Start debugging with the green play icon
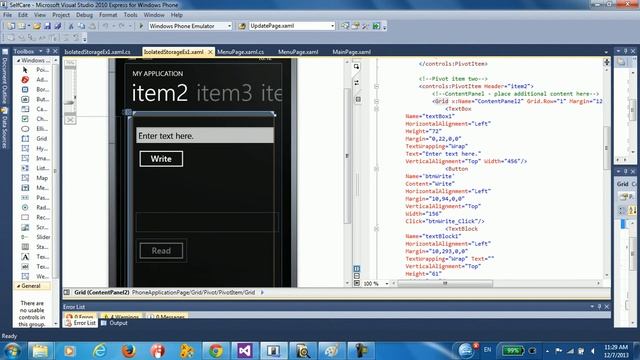Screen dimensions: 640x360 tap(141, 26)
